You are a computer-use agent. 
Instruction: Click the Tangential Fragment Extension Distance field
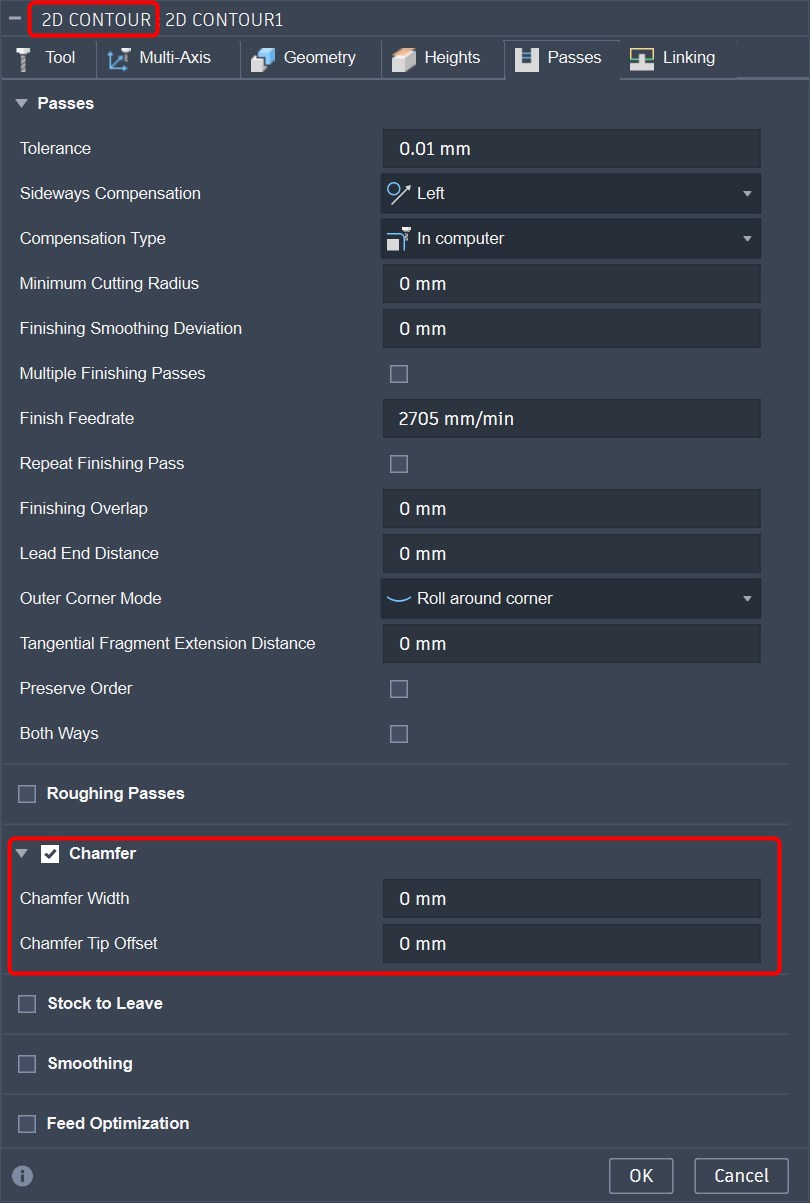[x=571, y=643]
